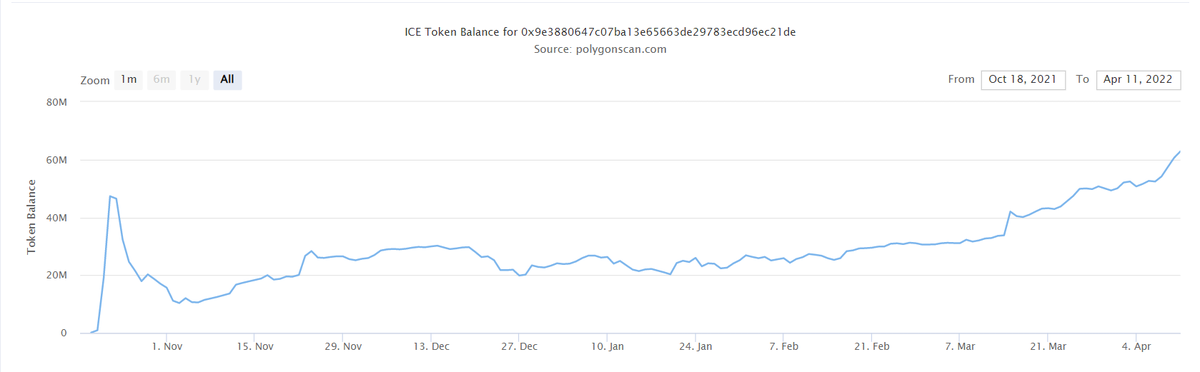The height and width of the screenshot is (372, 1200).
Task: Select the 1y zoom range
Action: point(194,80)
